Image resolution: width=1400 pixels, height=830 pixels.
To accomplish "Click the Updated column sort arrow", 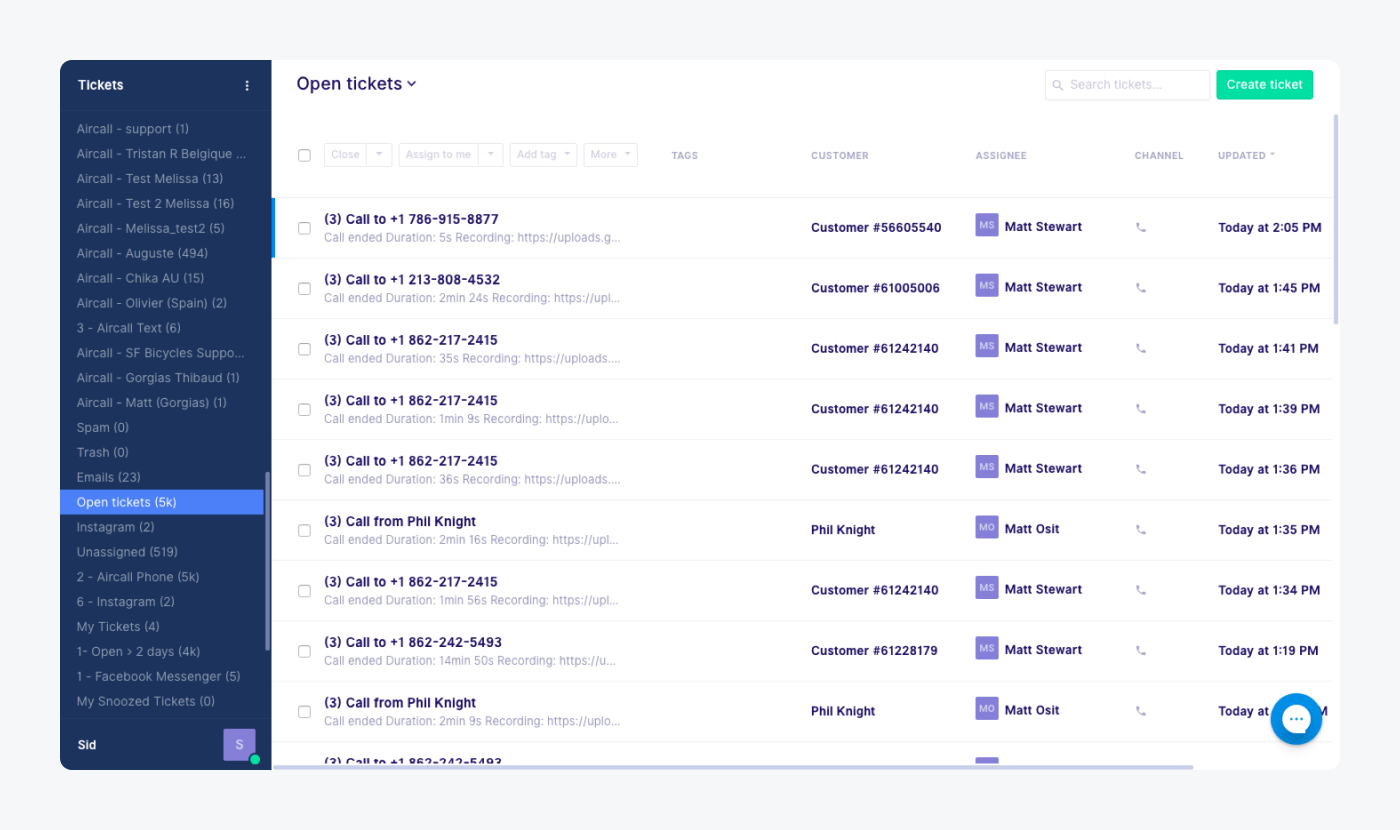I will [x=1272, y=155].
